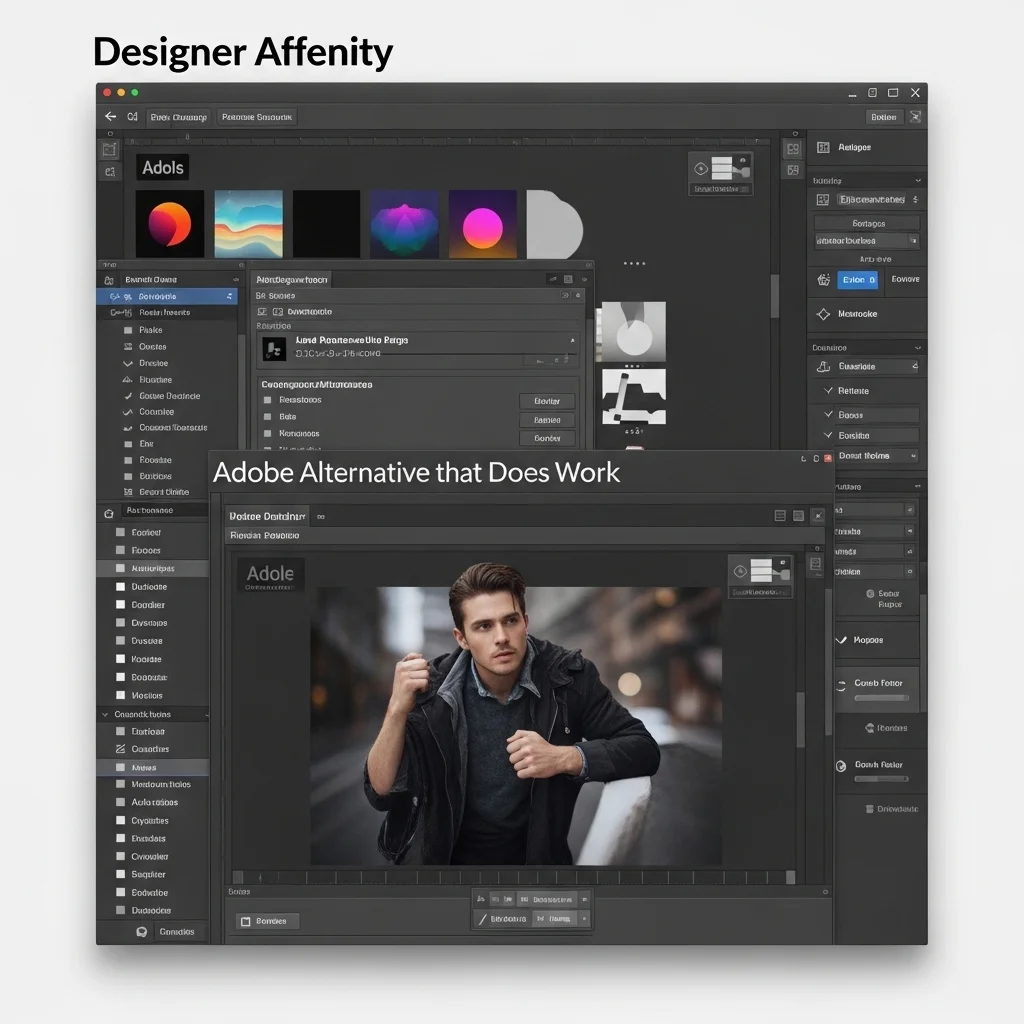Expand the Eijacearvtebes dropdown in right panel
The height and width of the screenshot is (1024, 1024).
(x=914, y=200)
